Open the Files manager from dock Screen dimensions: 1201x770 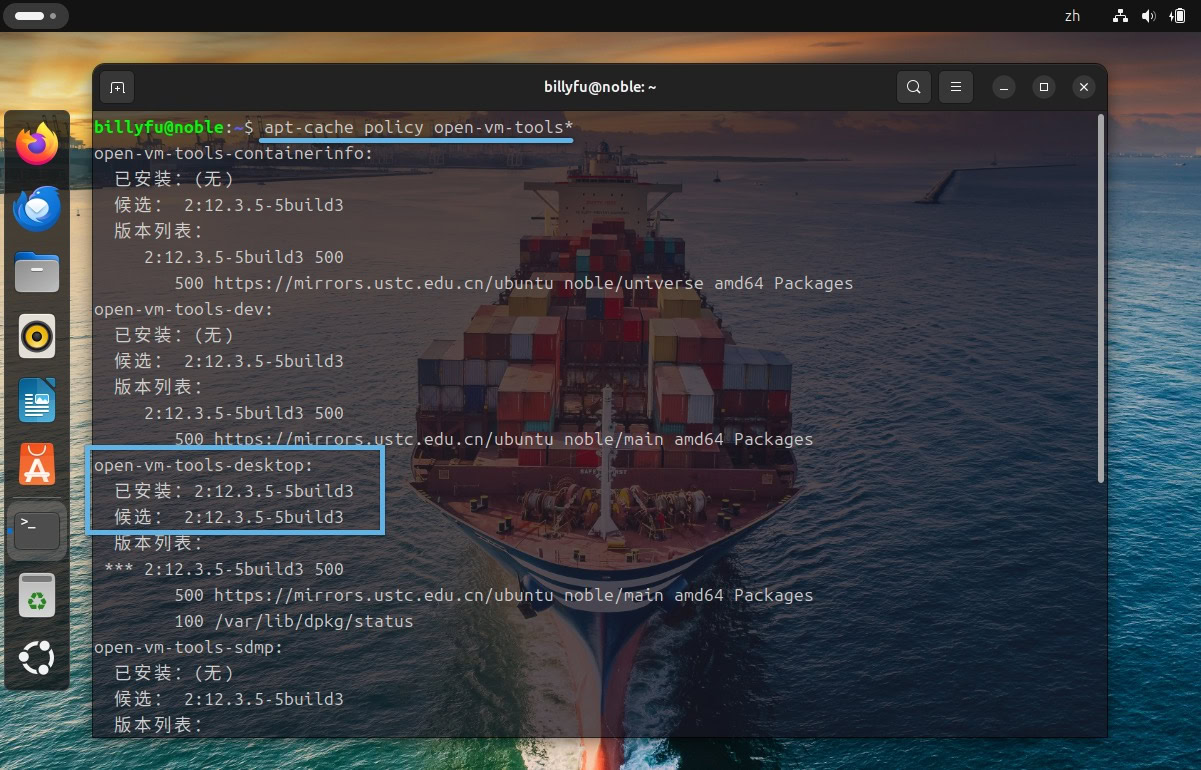36,272
